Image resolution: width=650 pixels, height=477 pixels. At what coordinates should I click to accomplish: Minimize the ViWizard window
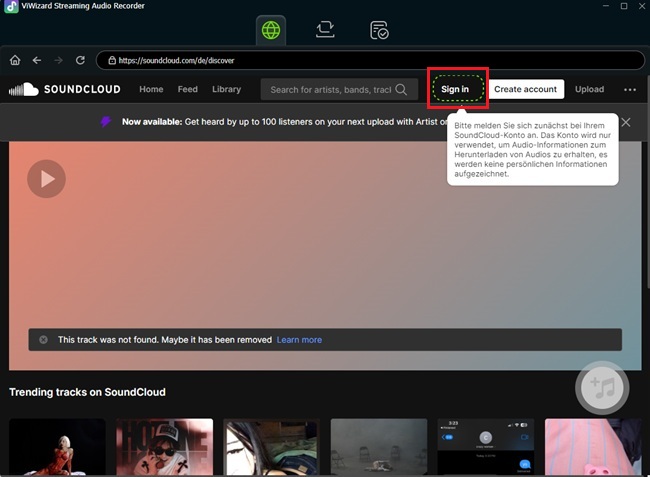[606, 6]
